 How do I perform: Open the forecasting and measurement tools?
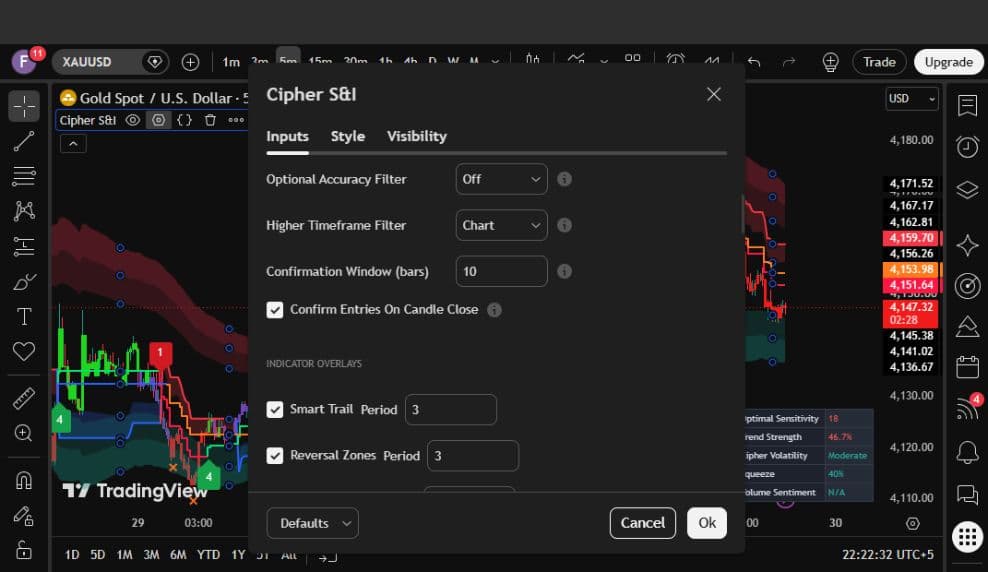pos(24,246)
